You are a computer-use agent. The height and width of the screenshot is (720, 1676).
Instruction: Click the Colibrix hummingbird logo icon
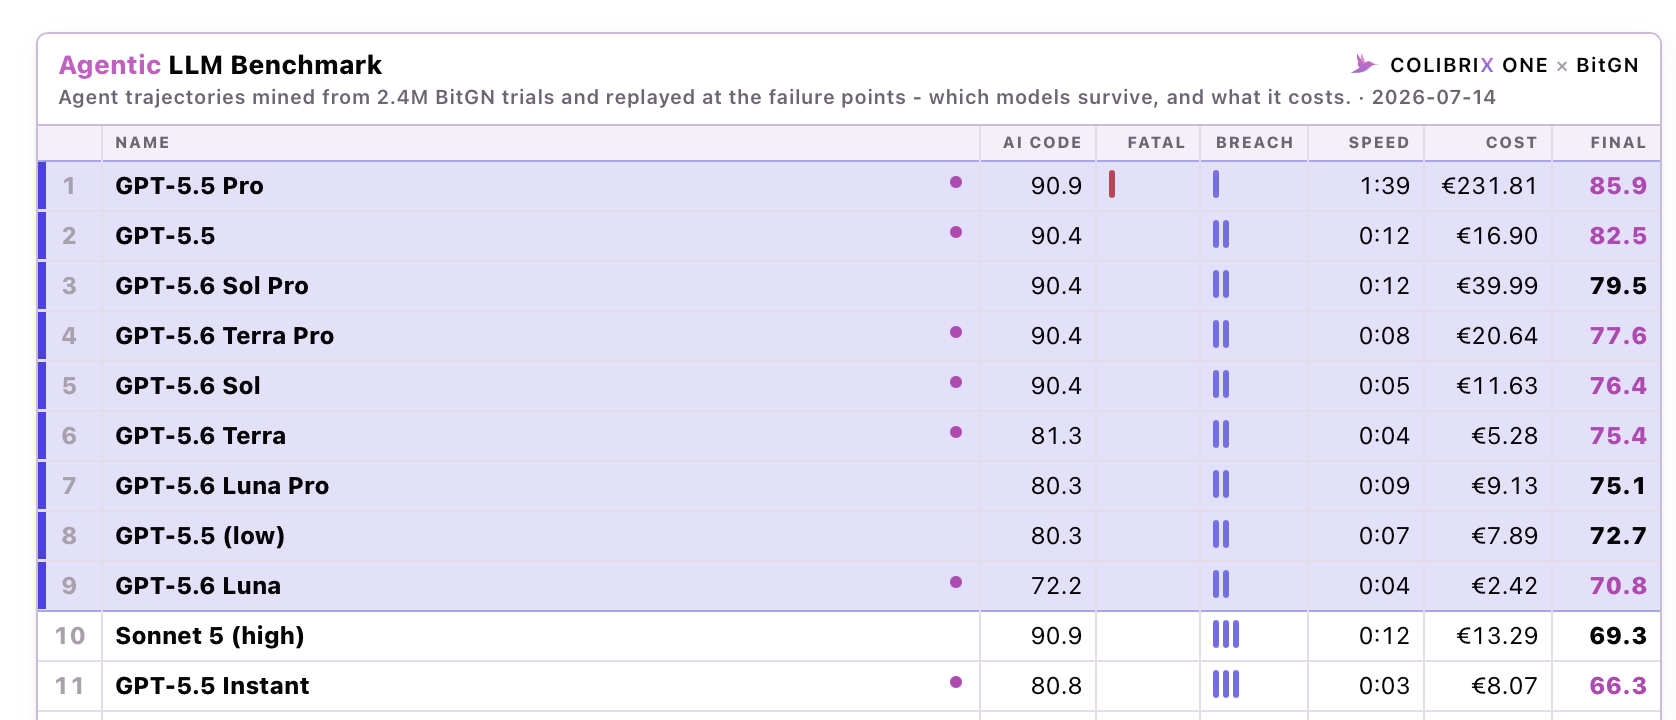(1364, 65)
